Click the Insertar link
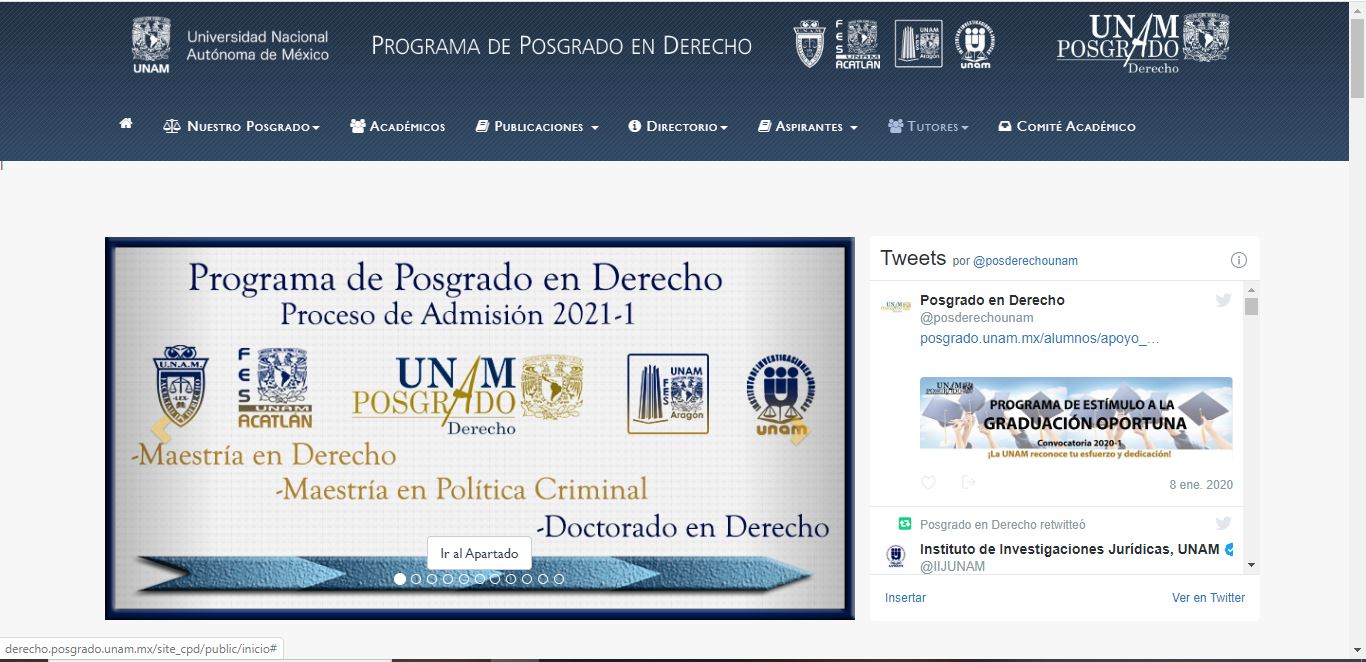1366x662 pixels. 905,598
